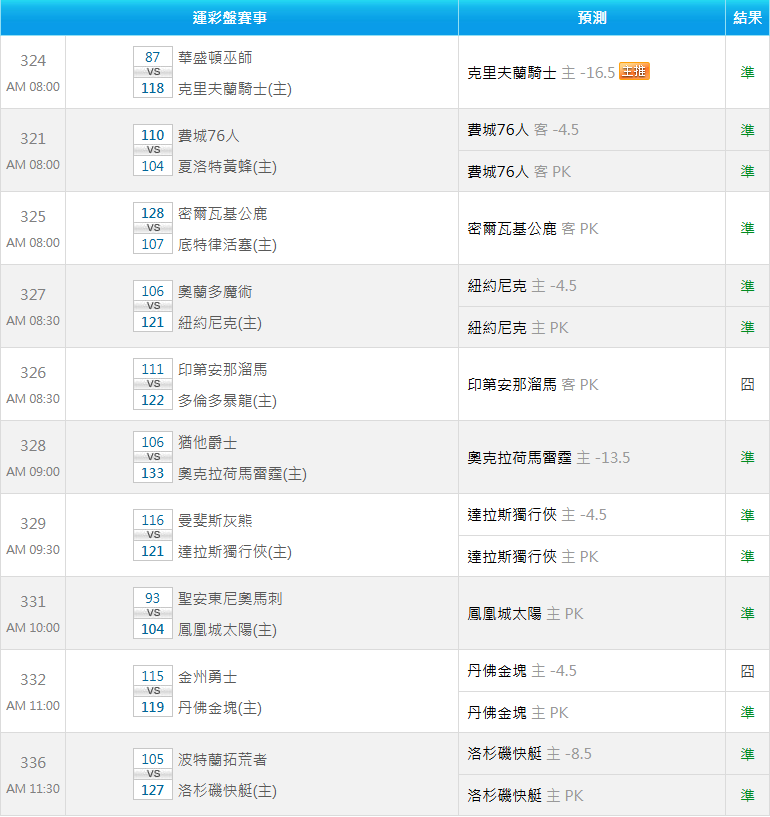Click prediction 克里夫蘭騎士 主 -16.5
Viewport: 770px width, 817px height.
541,72
